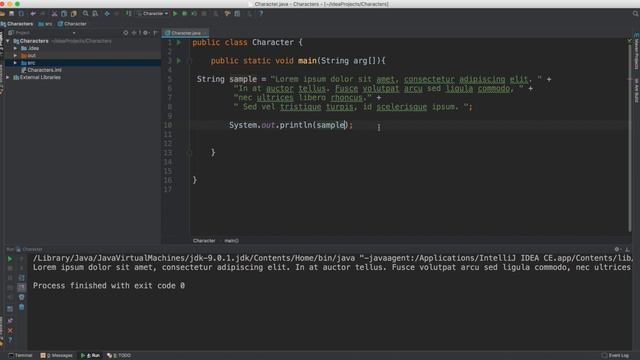The height and width of the screenshot is (360, 640).
Task: Expand the .idea folder
Action: (15, 48)
